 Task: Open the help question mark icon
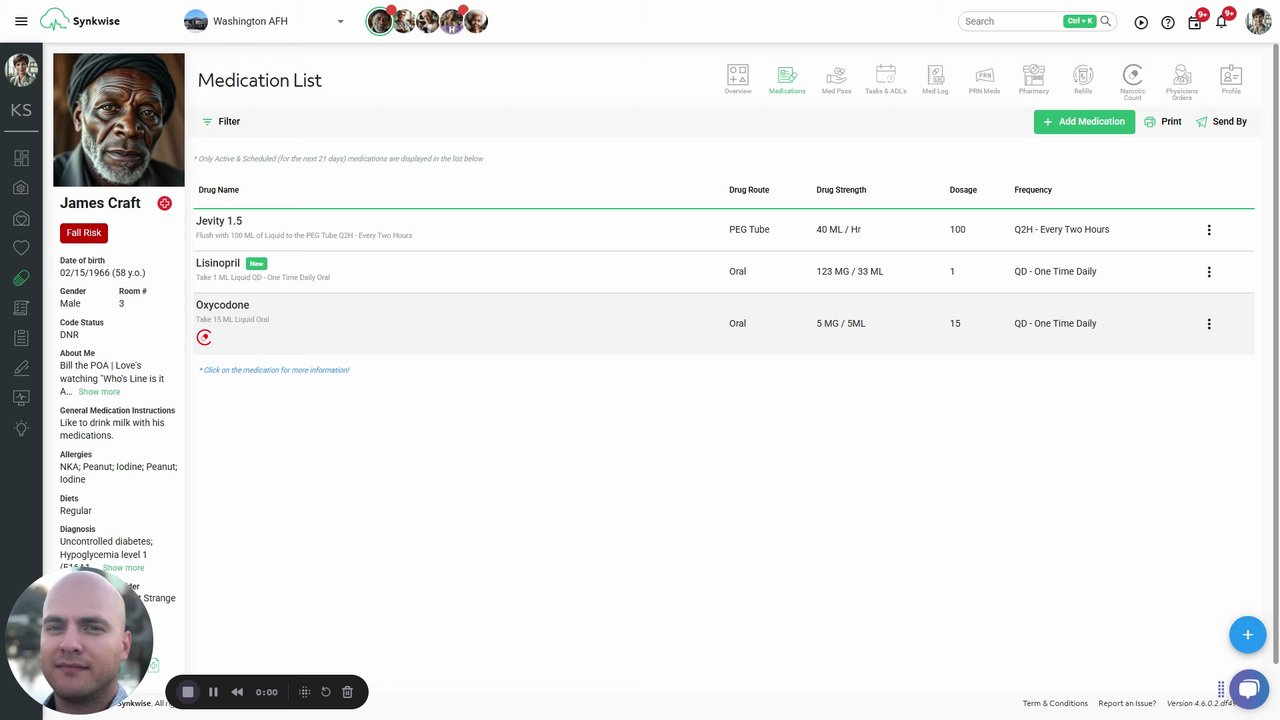tap(1168, 22)
